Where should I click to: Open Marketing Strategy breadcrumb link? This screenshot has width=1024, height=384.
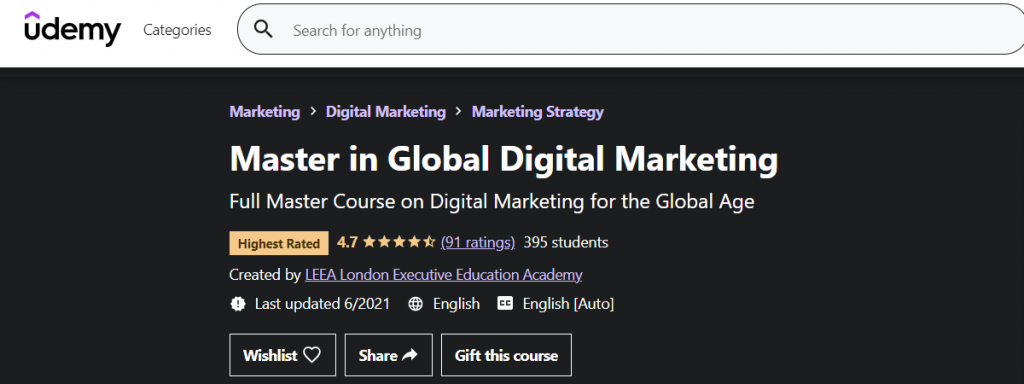[537, 112]
